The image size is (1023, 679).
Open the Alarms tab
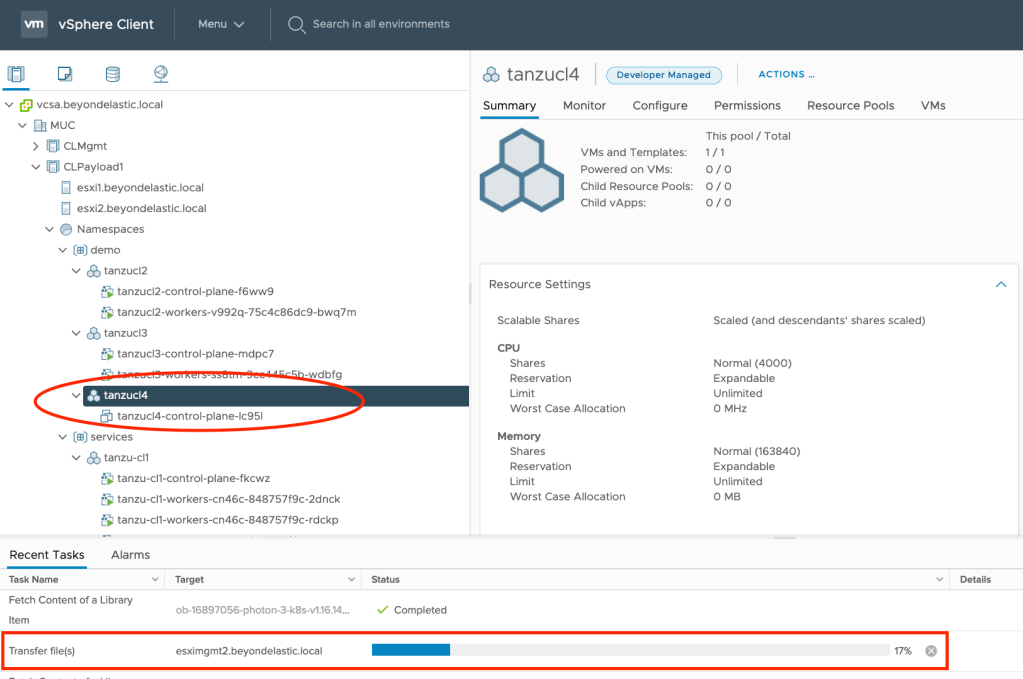[130, 555]
